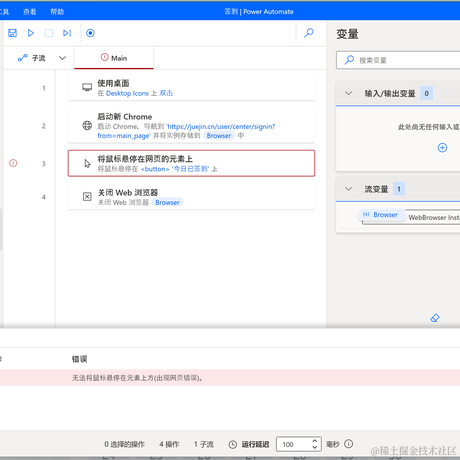This screenshot has height=460, width=460.
Task: Clear variables with the eraser icon
Action: coord(435,318)
